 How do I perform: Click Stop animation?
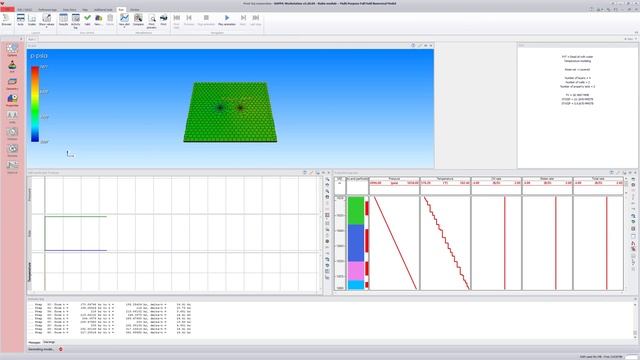(x=206, y=20)
